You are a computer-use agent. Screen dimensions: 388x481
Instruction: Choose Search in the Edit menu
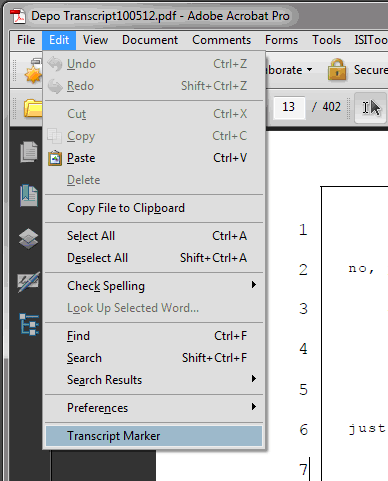(154, 358)
